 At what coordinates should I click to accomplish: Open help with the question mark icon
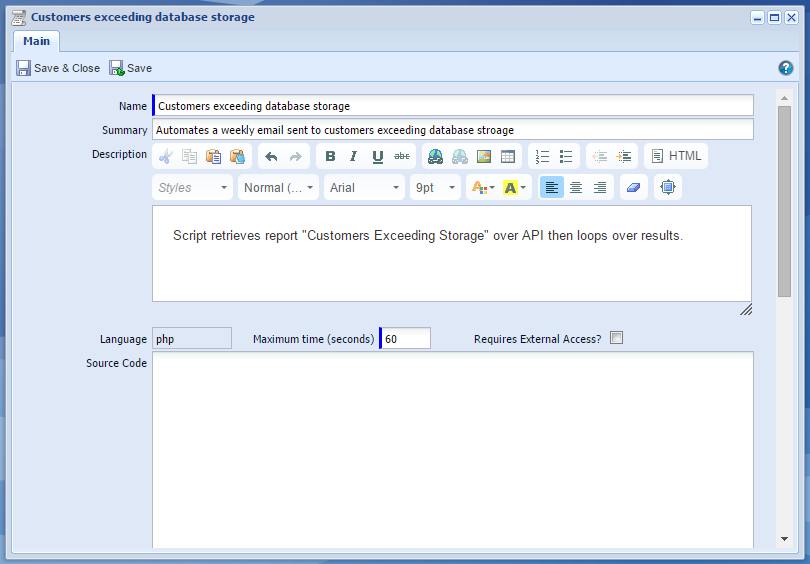[x=786, y=68]
